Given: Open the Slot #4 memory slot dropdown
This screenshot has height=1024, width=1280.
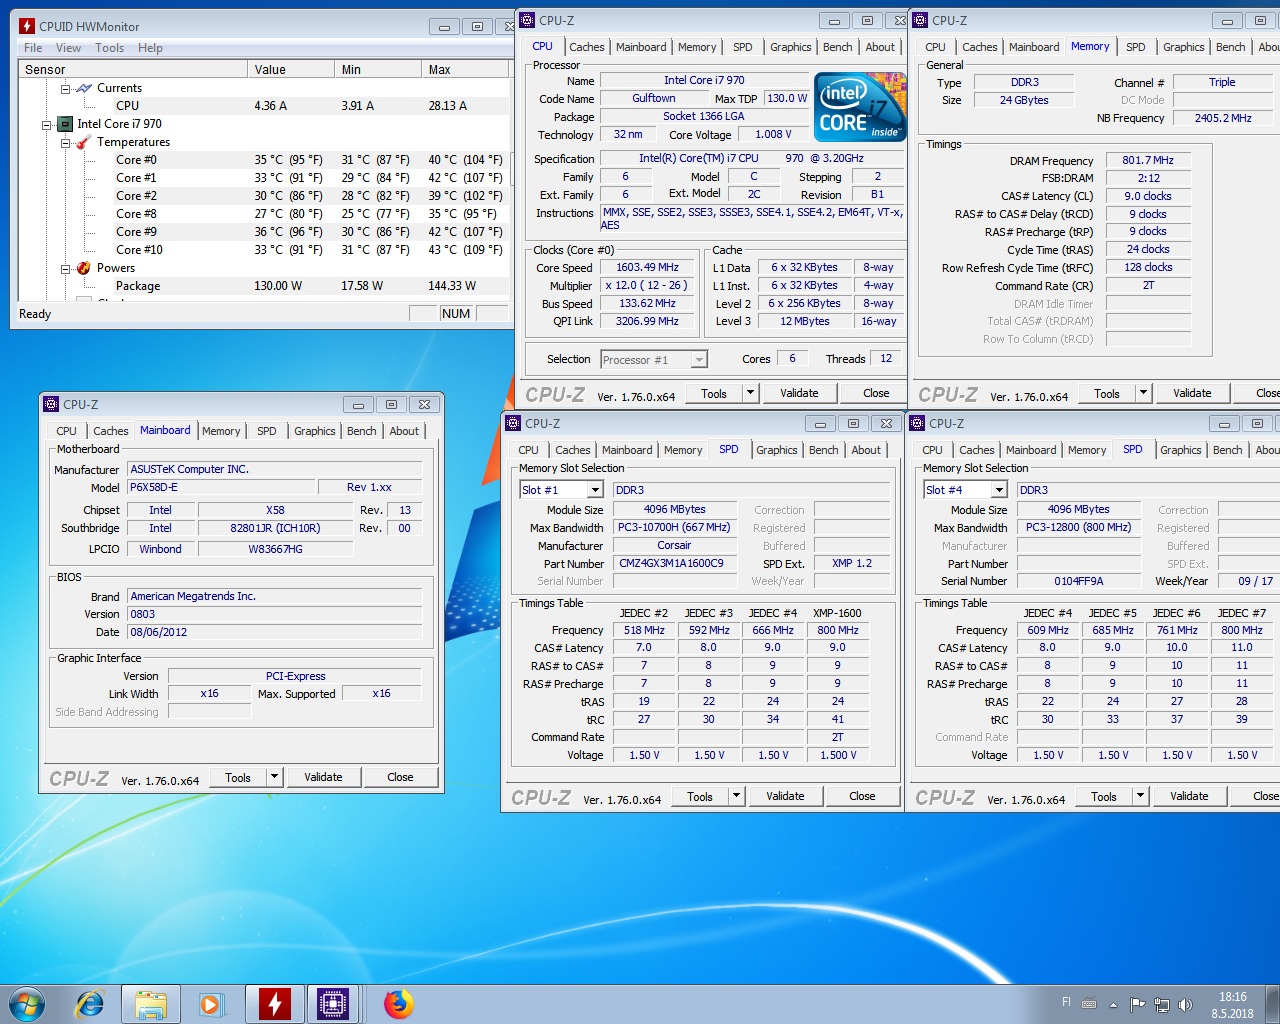Looking at the screenshot, I should click(999, 490).
